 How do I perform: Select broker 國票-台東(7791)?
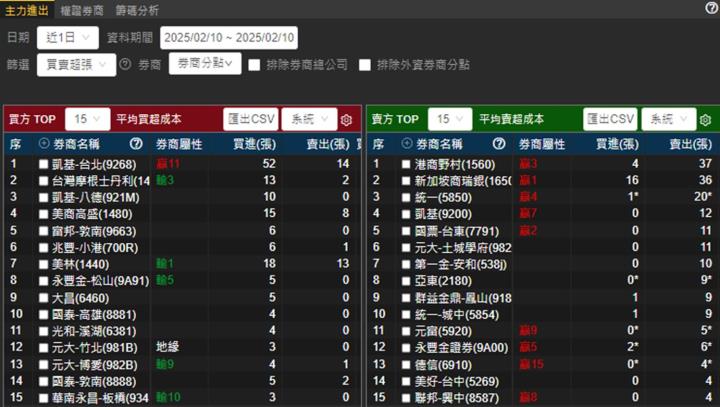[457, 231]
